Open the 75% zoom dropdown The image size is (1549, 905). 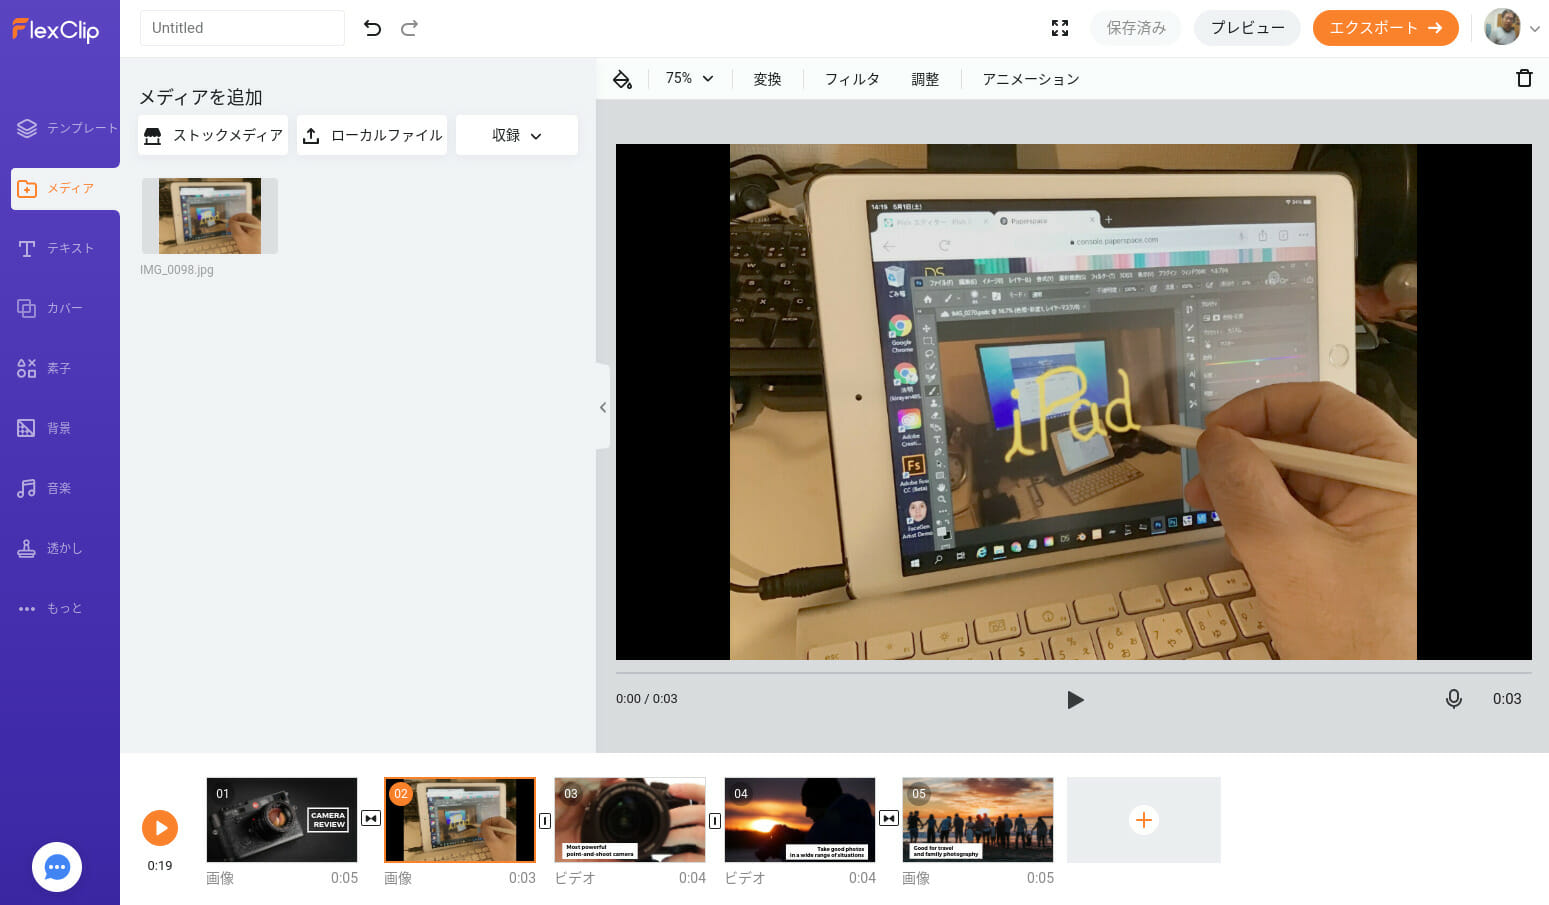pyautogui.click(x=690, y=78)
